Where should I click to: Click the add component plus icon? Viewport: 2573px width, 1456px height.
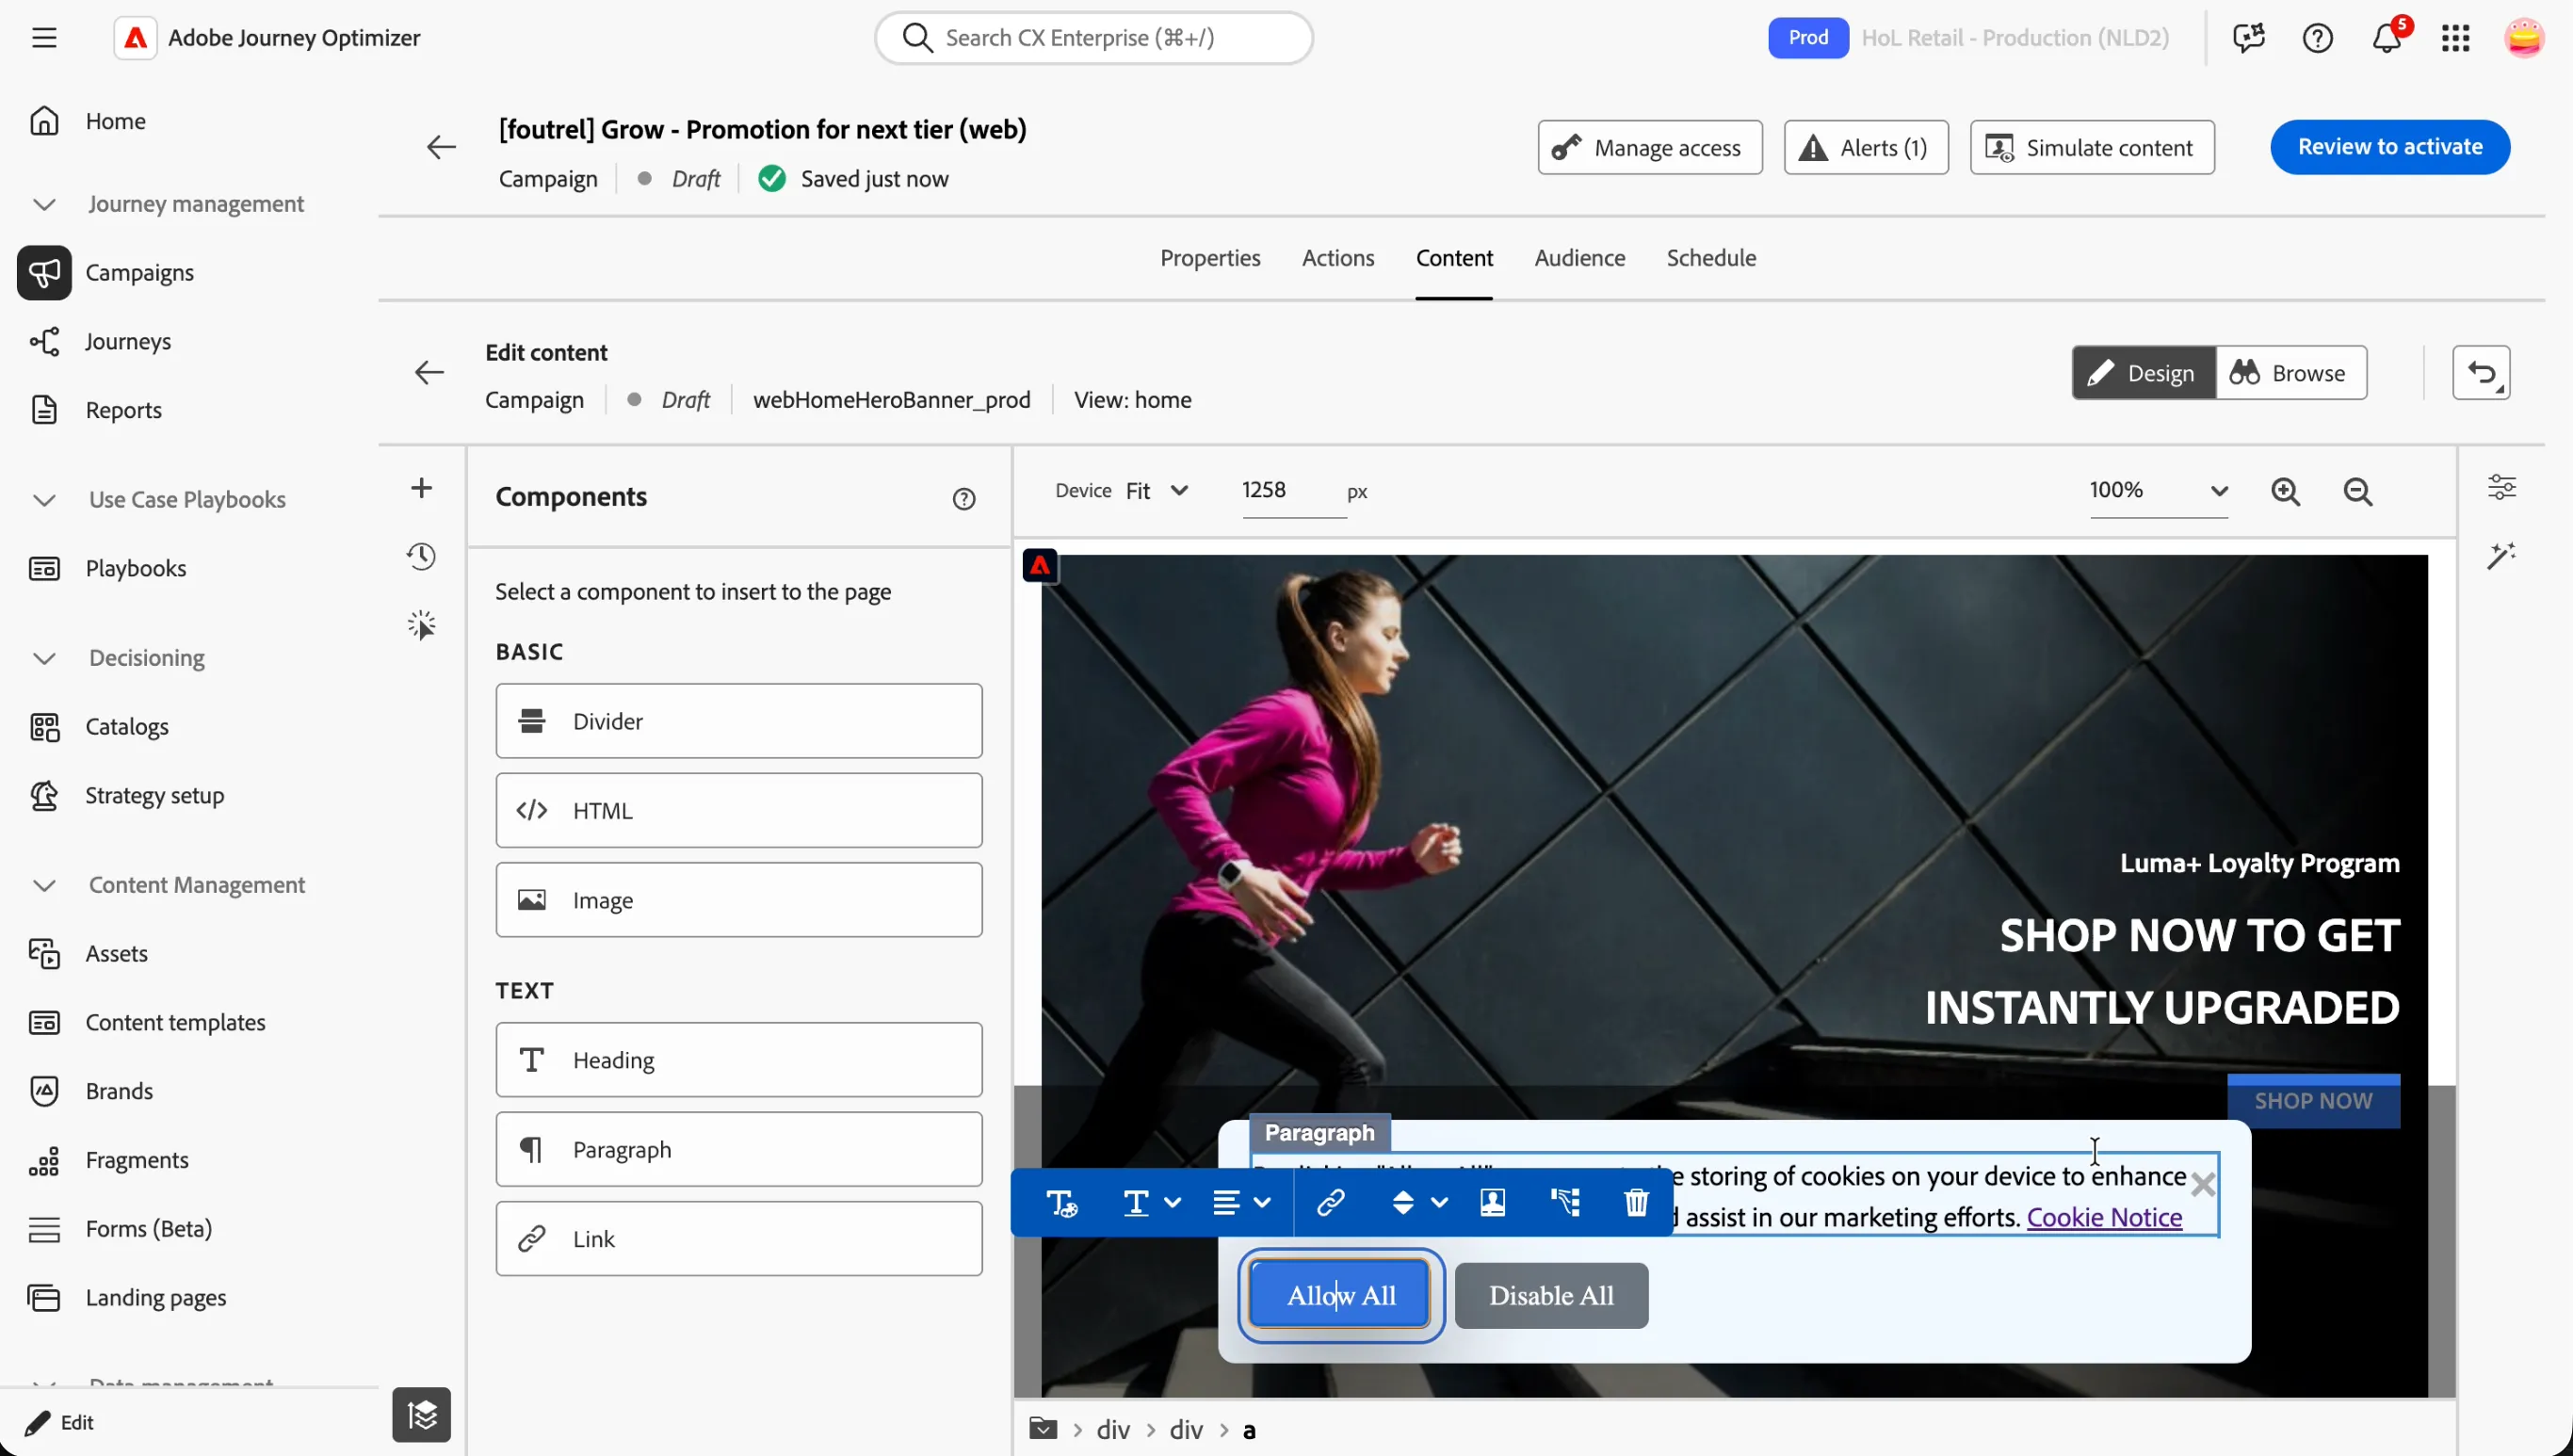tap(421, 488)
